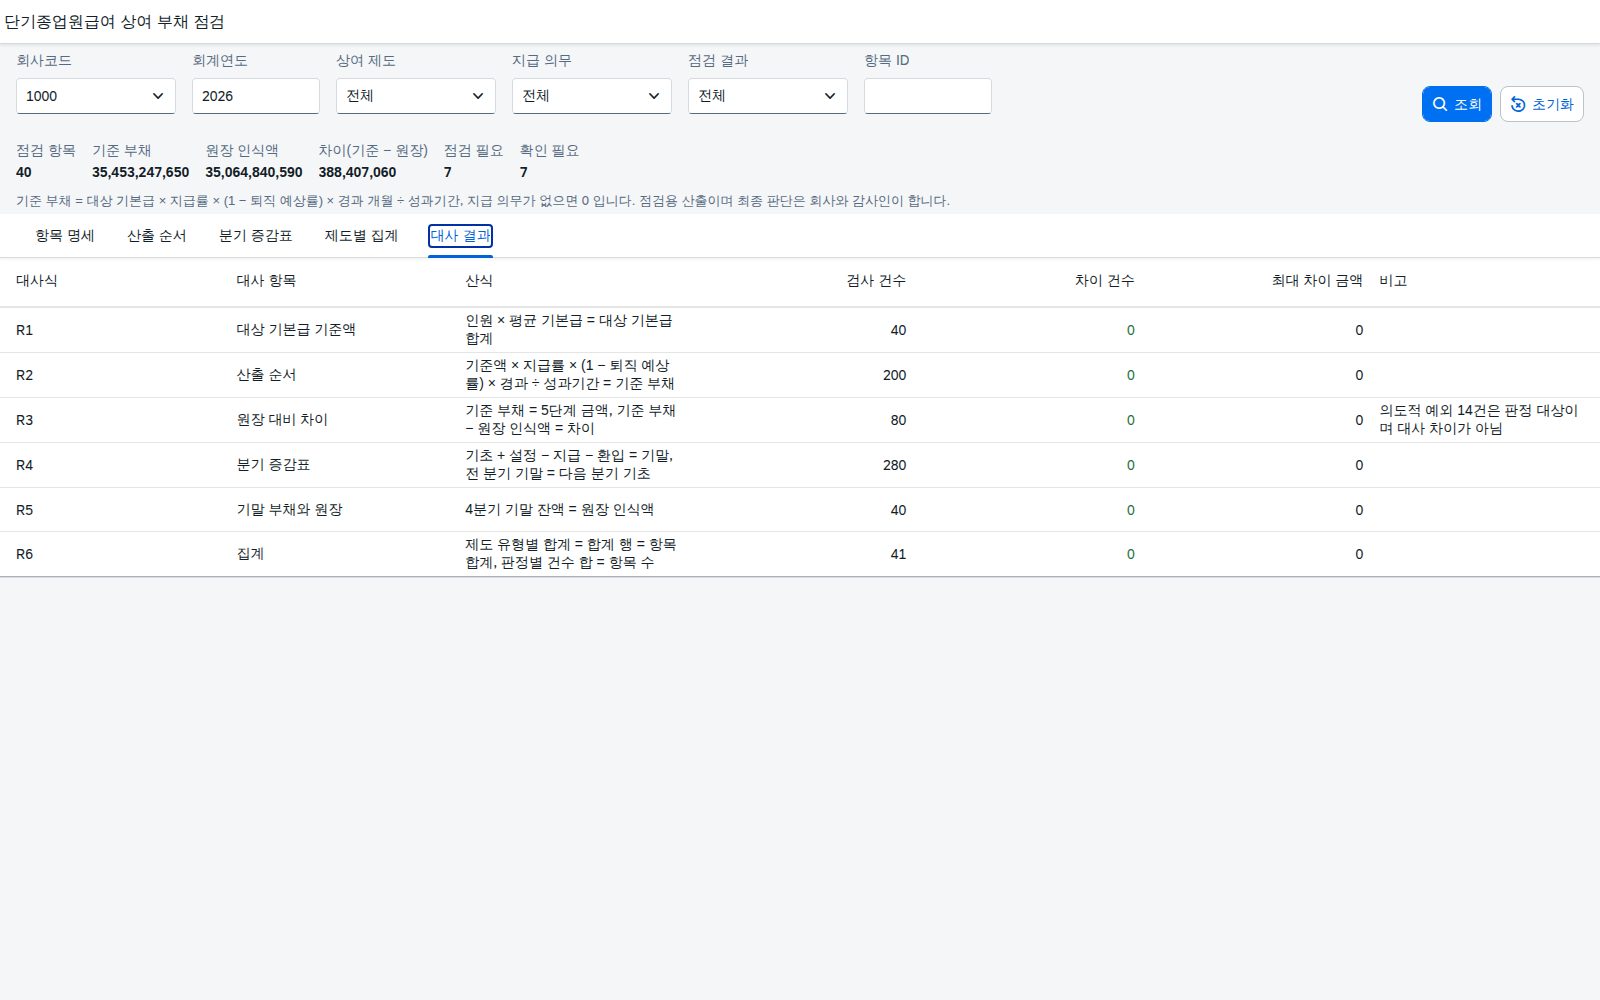Click the 최대 차이 금액 column header

coord(1317,281)
